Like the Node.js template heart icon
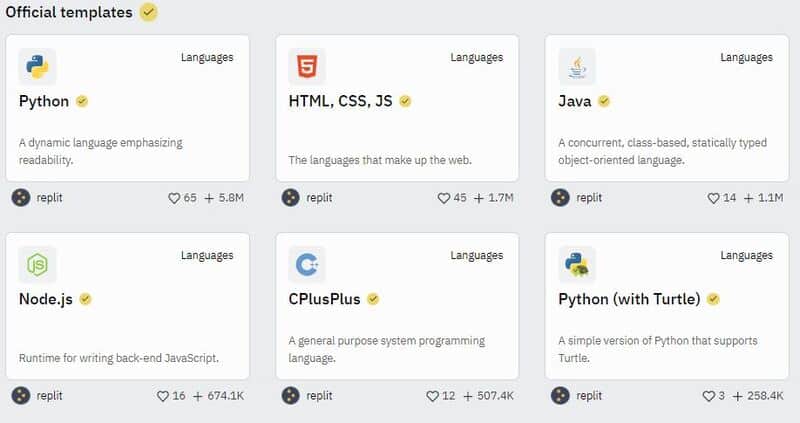The height and width of the screenshot is (423, 800). click(x=163, y=396)
